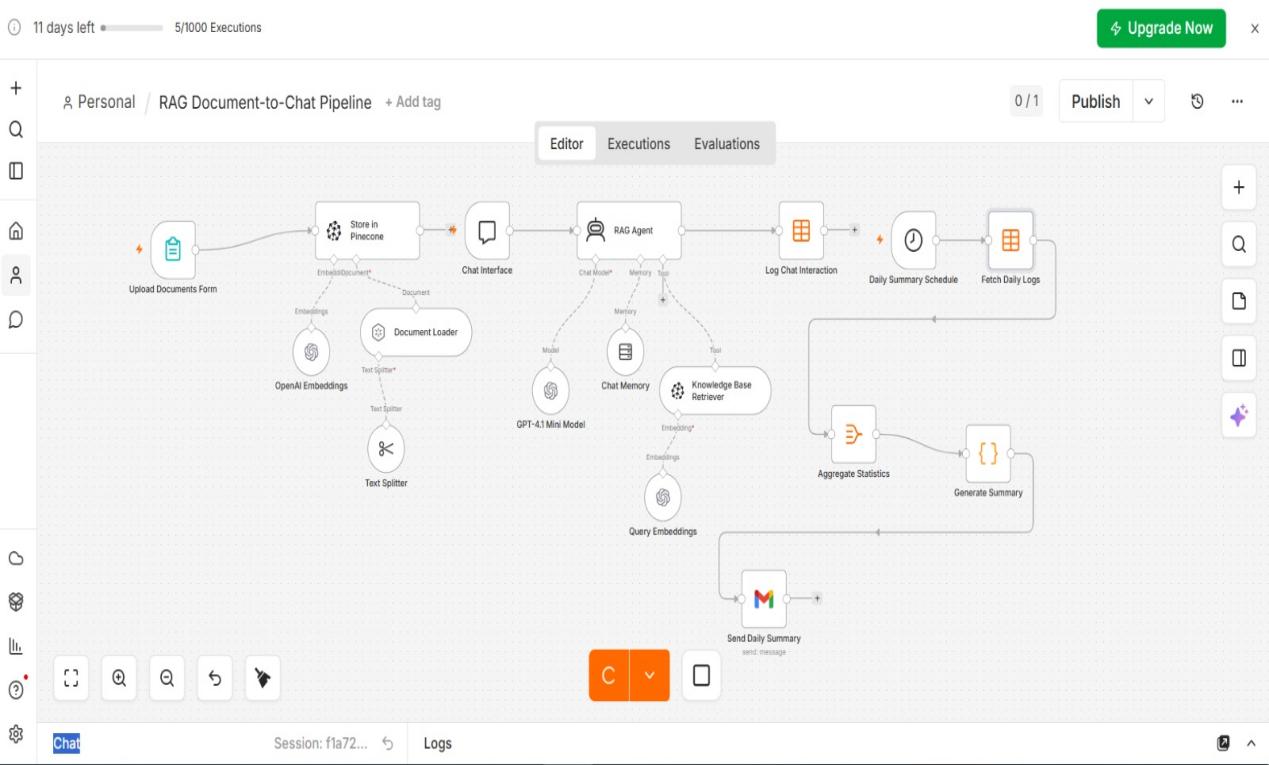Image resolution: width=1269 pixels, height=765 pixels.
Task: Open the Chat Memory node
Action: click(625, 352)
